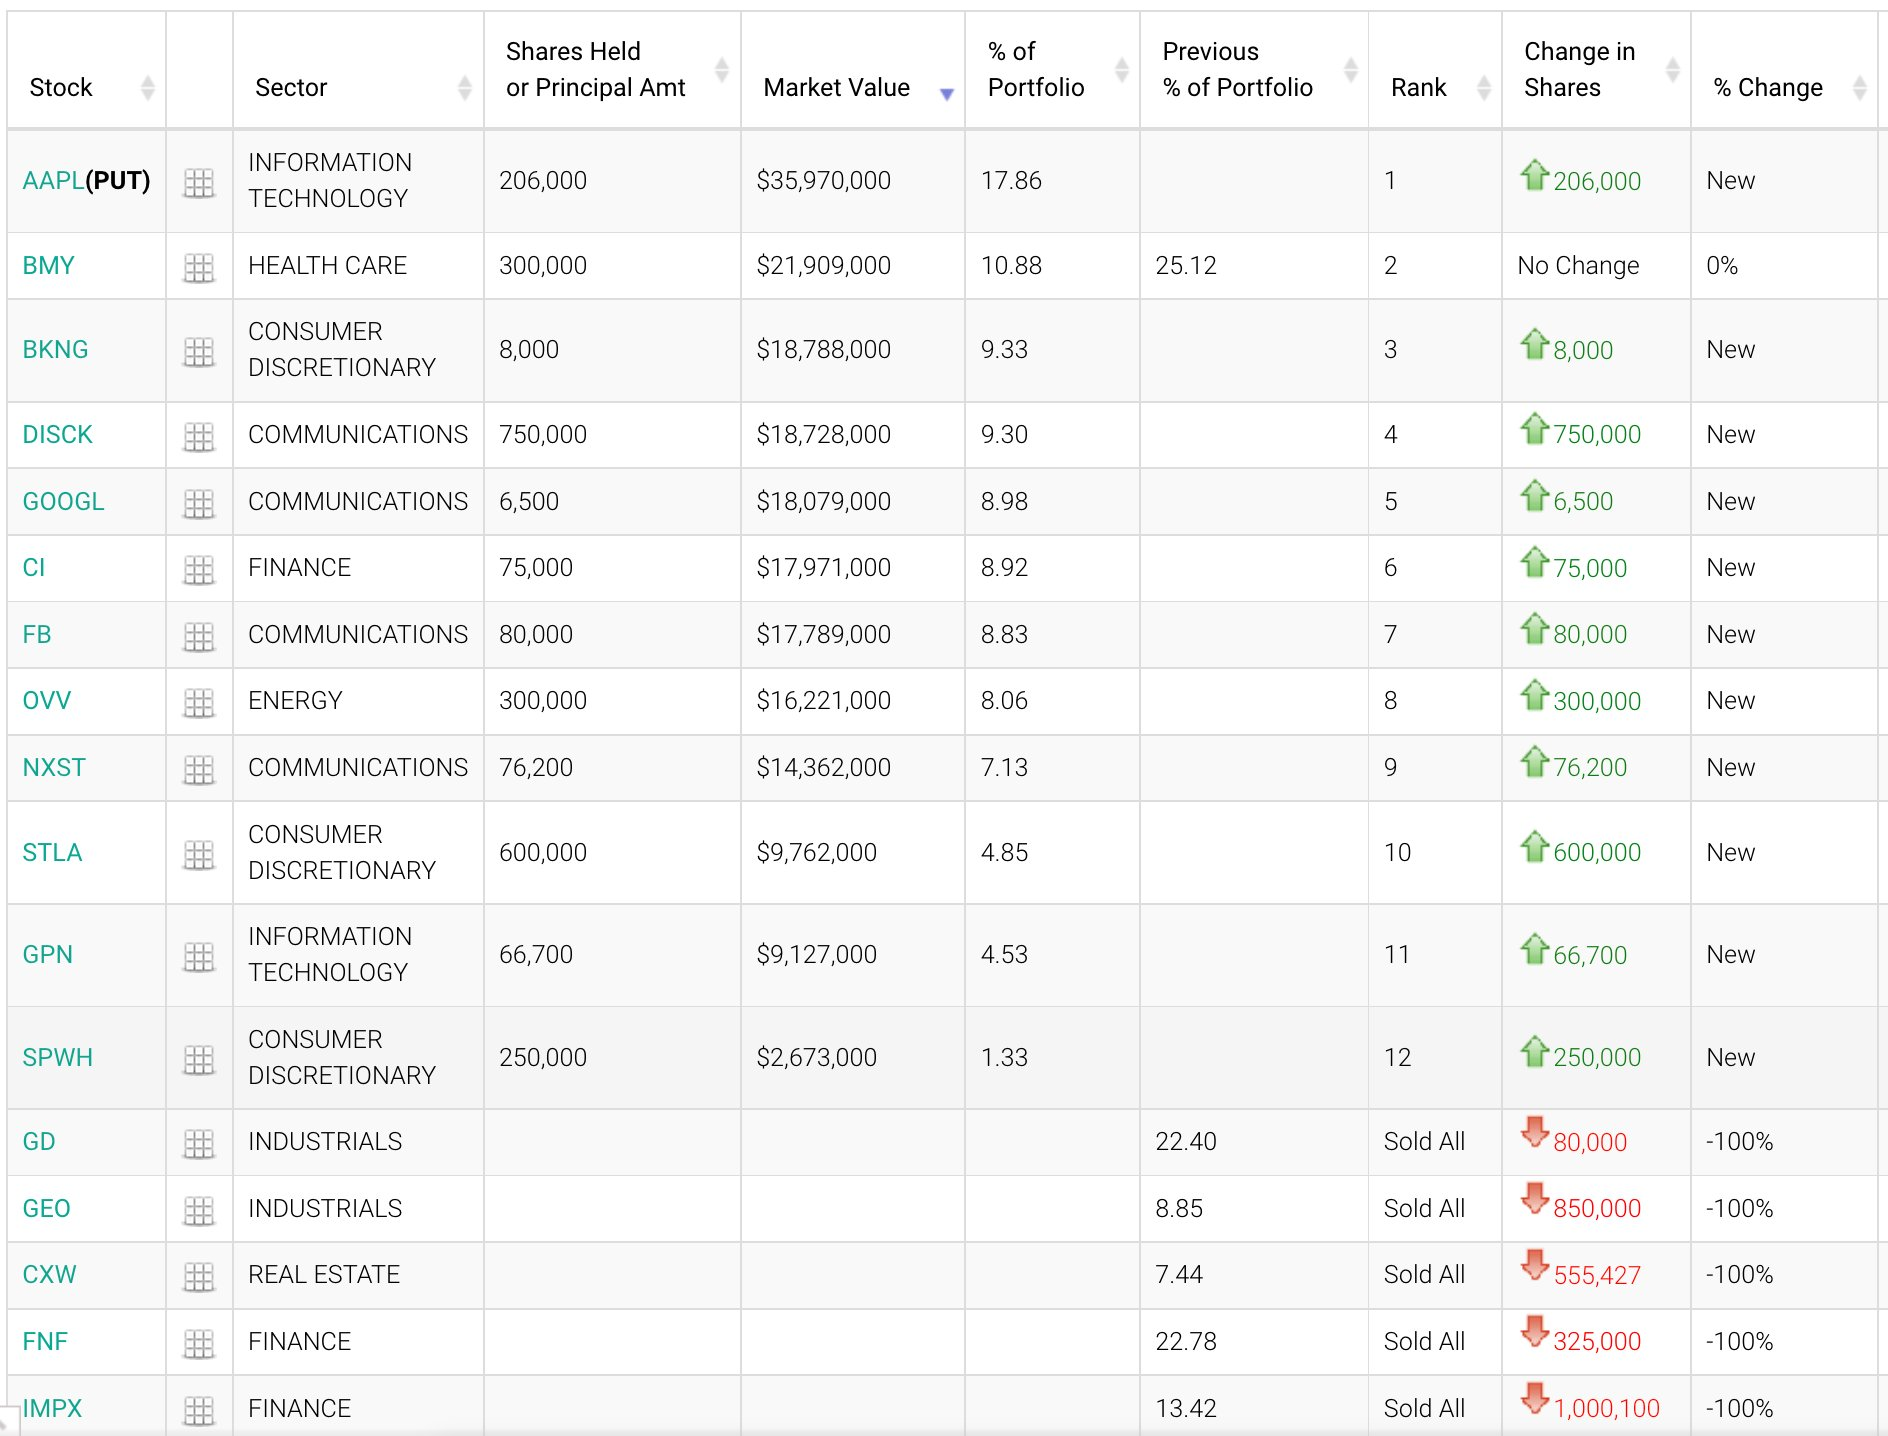This screenshot has width=1888, height=1436.
Task: Open the grid icon in the OVV row
Action: point(199,702)
